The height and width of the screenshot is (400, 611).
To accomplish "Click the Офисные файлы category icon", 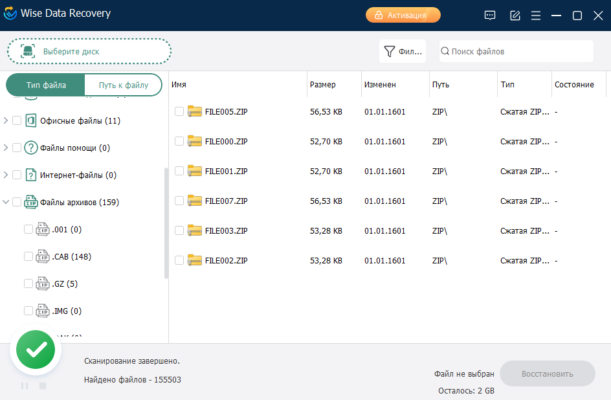I will (31, 120).
